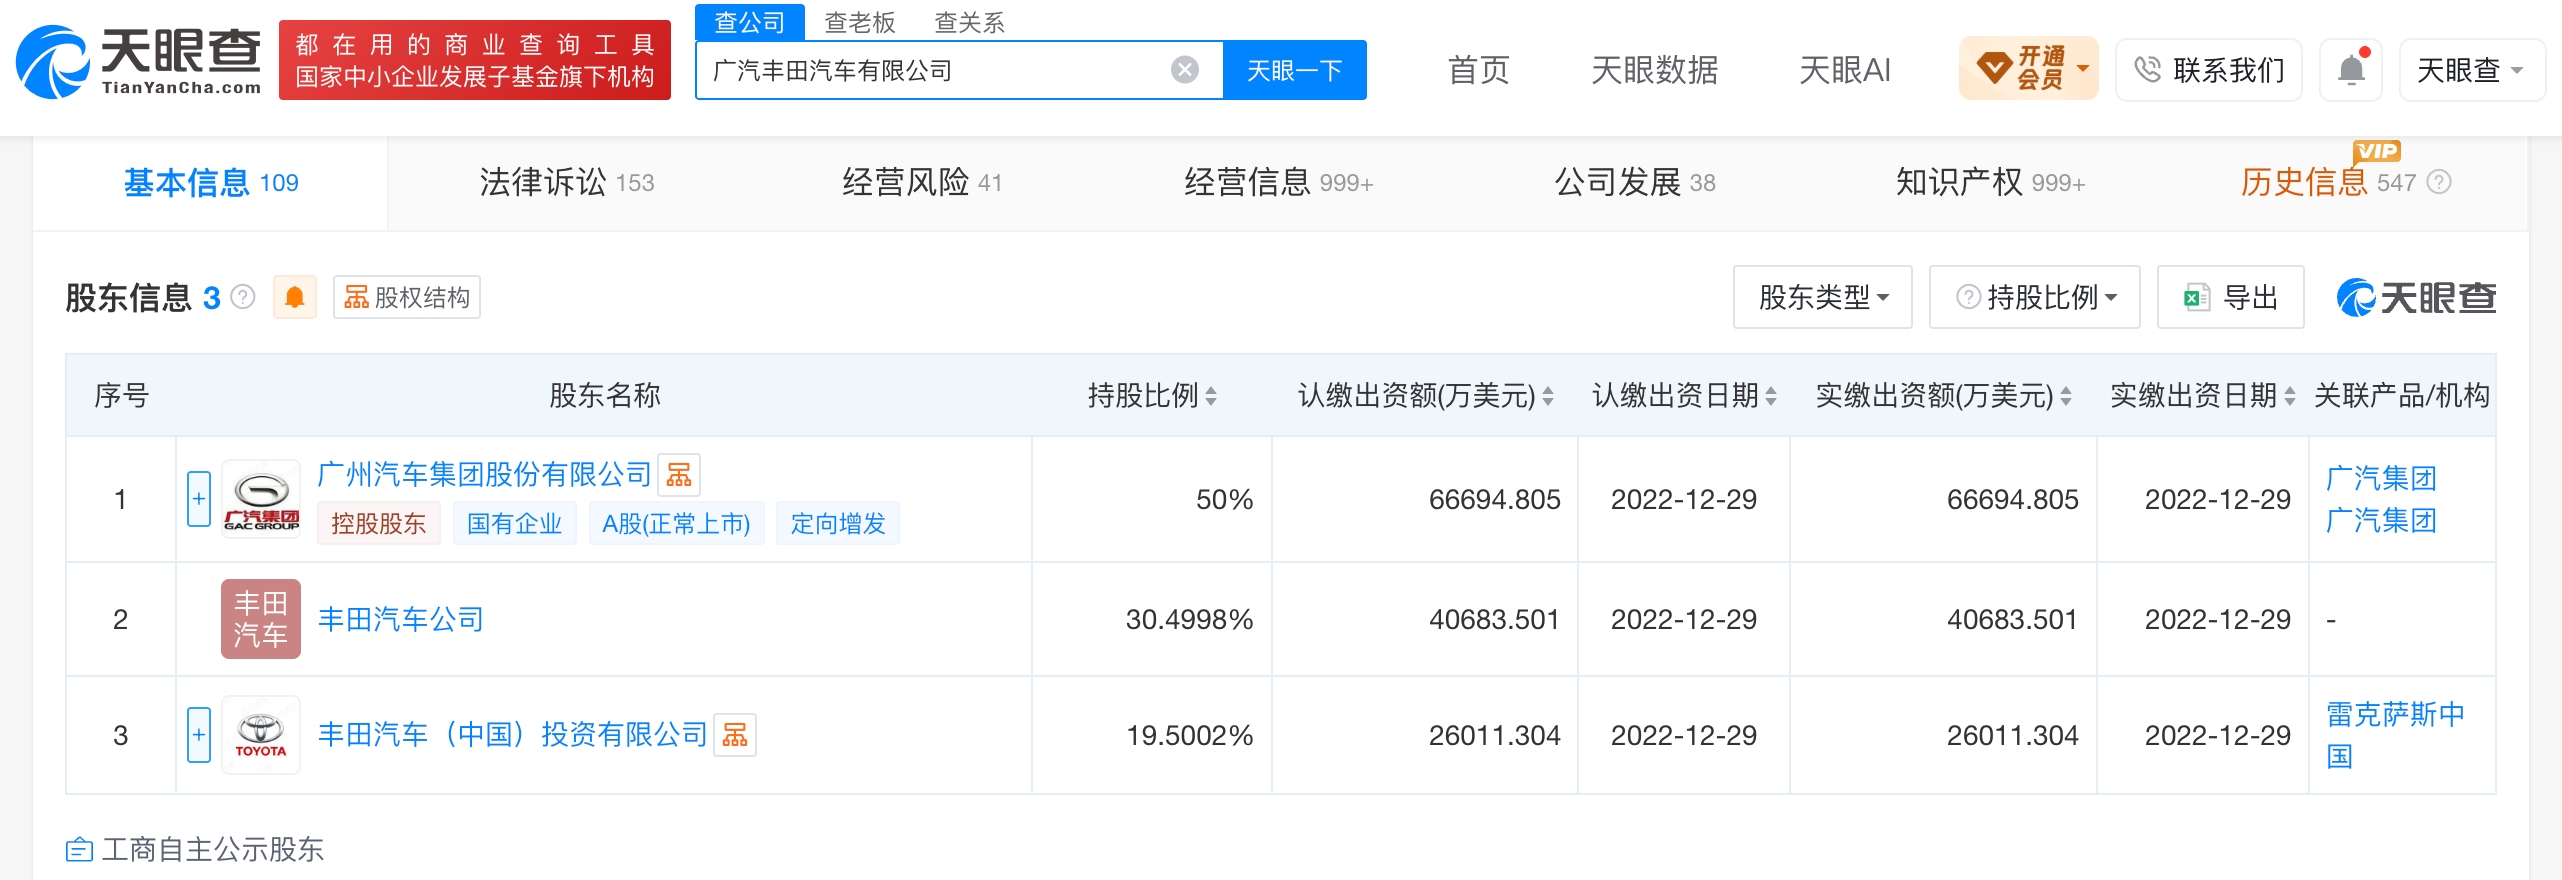2562x880 pixels.
Task: Expand row 3 丰田汽车（中国）plus toggle
Action: tap(199, 735)
